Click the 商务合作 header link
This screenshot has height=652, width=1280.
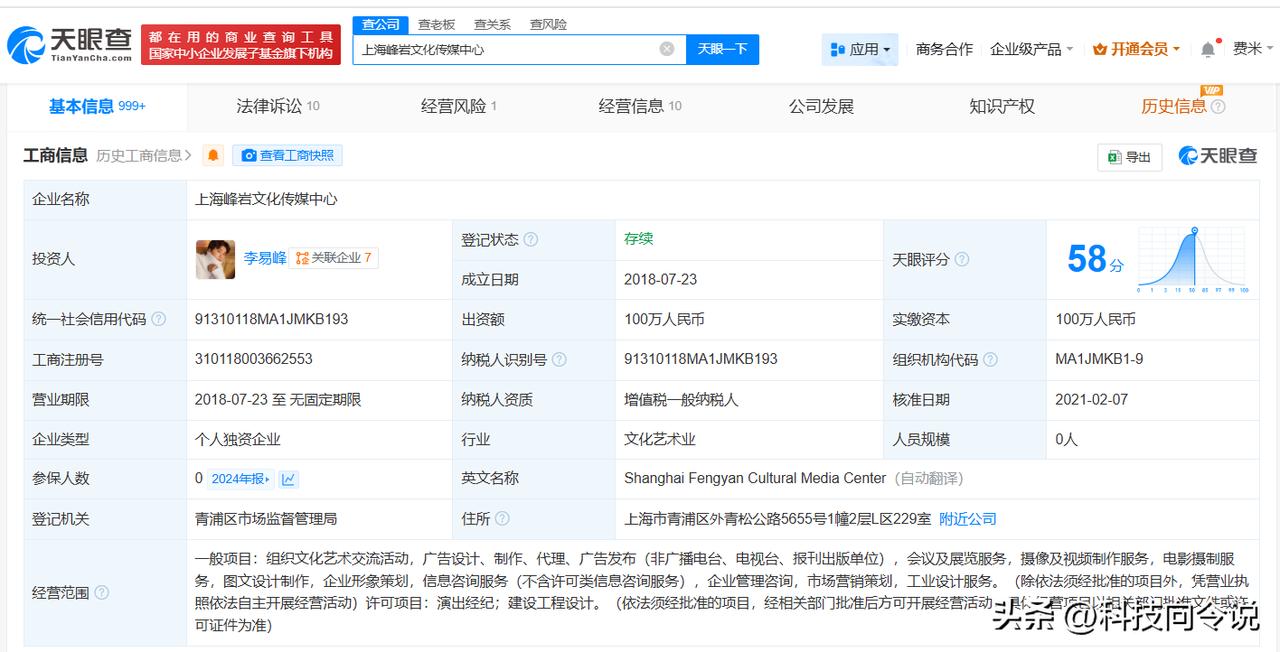click(x=944, y=49)
